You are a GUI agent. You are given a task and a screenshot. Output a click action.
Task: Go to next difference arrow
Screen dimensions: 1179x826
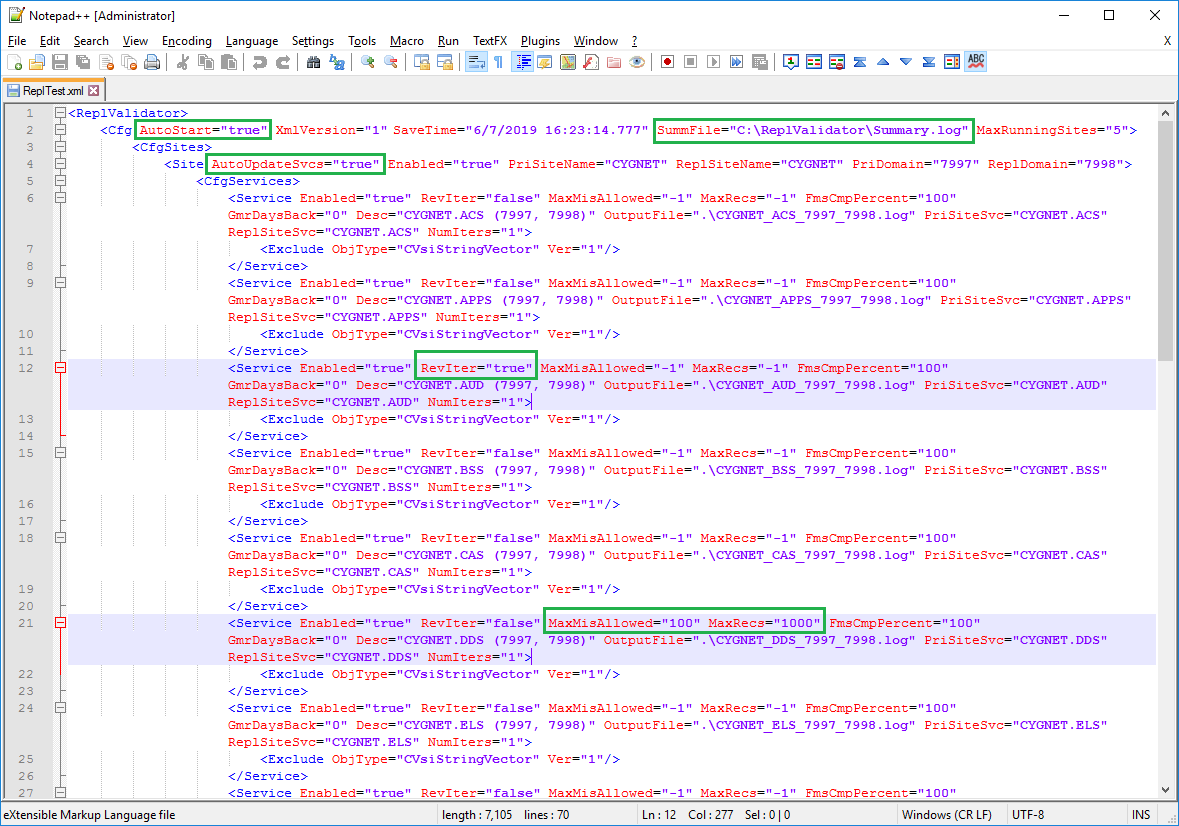[x=906, y=62]
